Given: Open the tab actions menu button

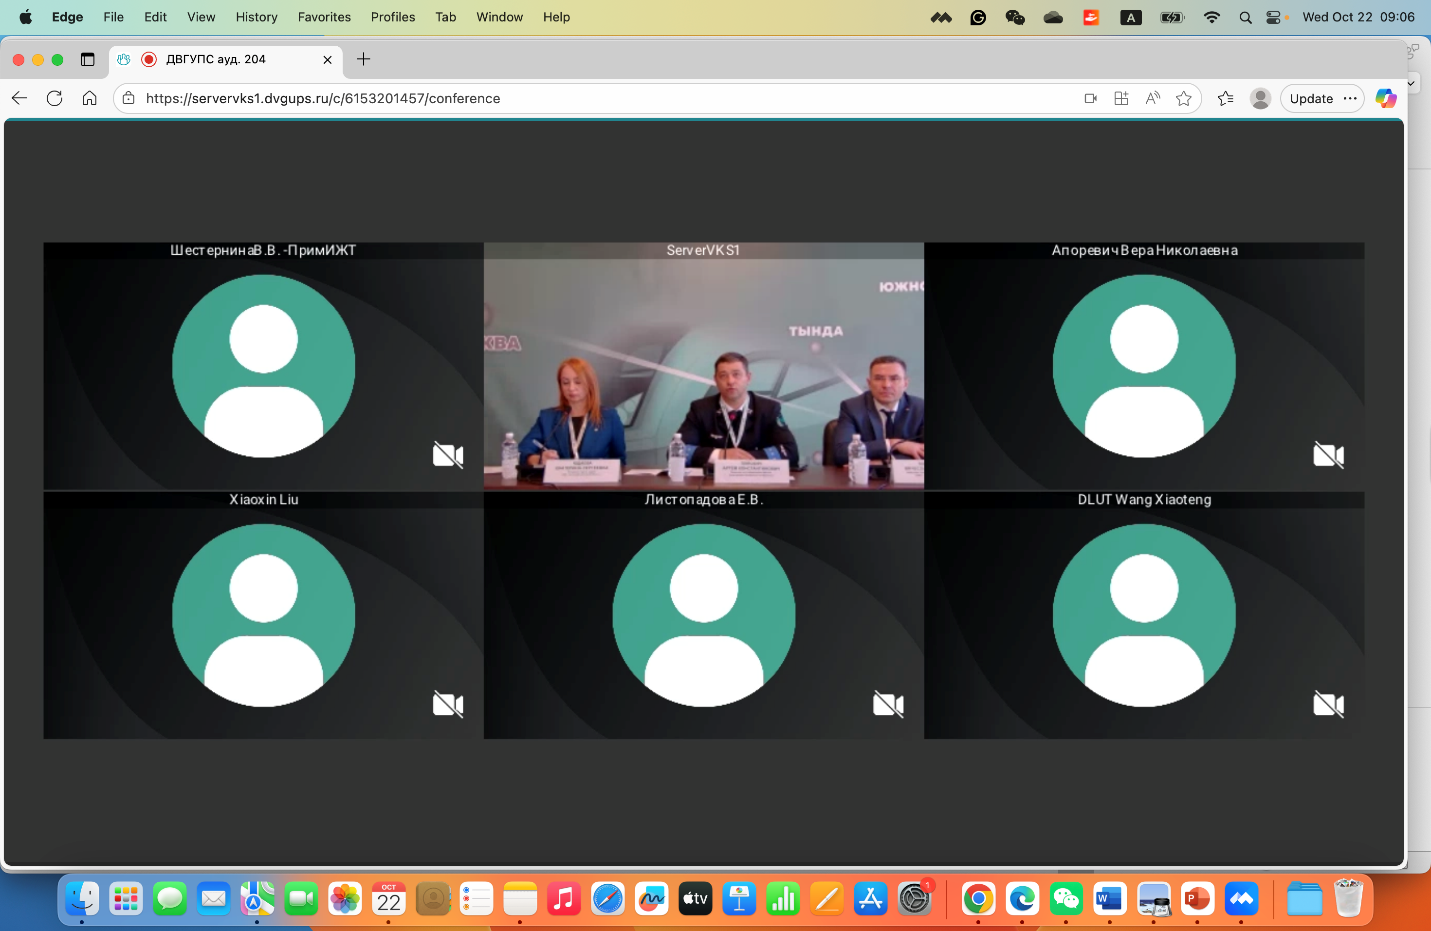Looking at the screenshot, I should coord(87,59).
